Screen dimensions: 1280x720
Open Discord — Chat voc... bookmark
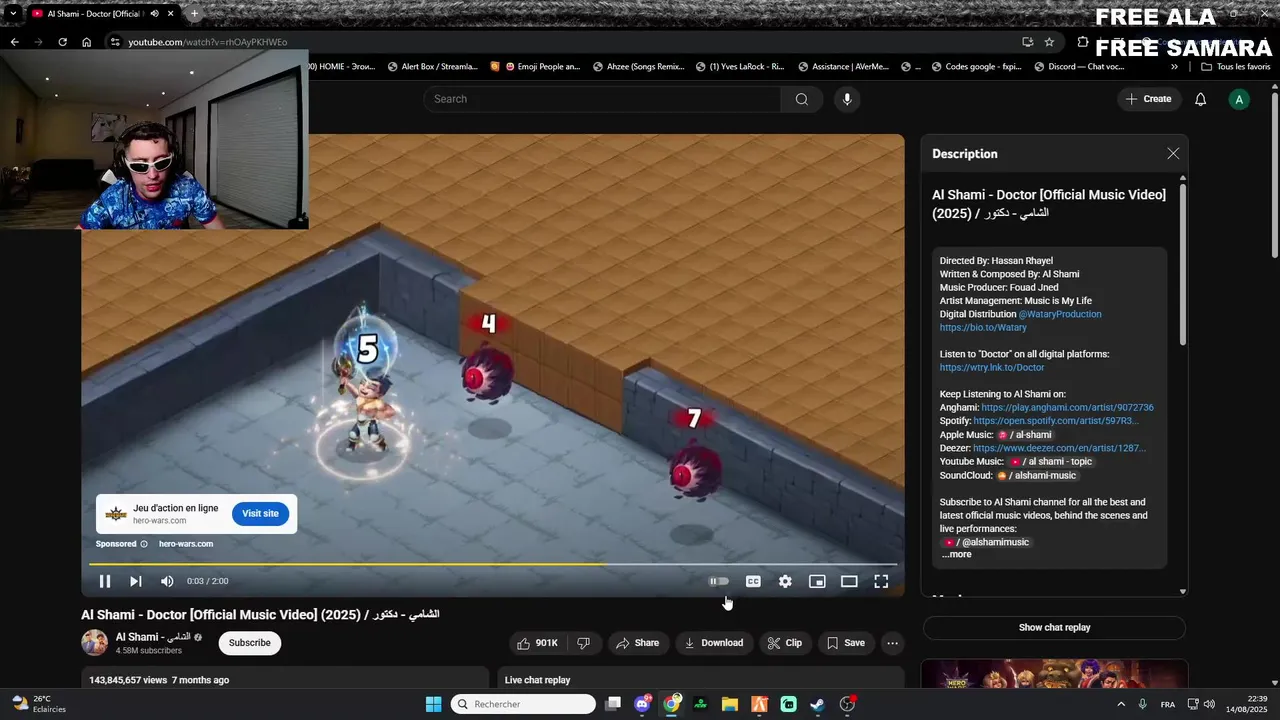[1079, 67]
